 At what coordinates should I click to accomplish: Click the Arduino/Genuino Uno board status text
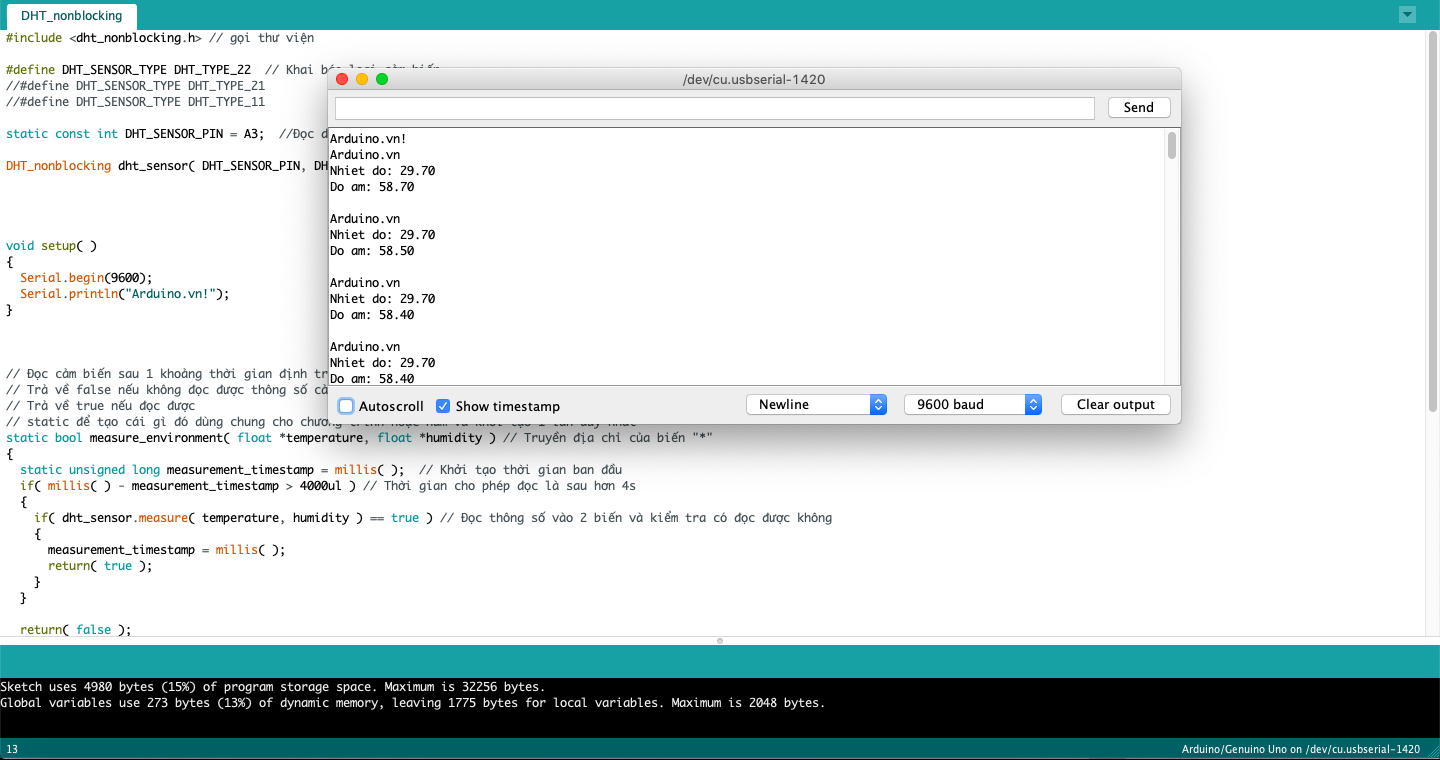click(x=1300, y=749)
